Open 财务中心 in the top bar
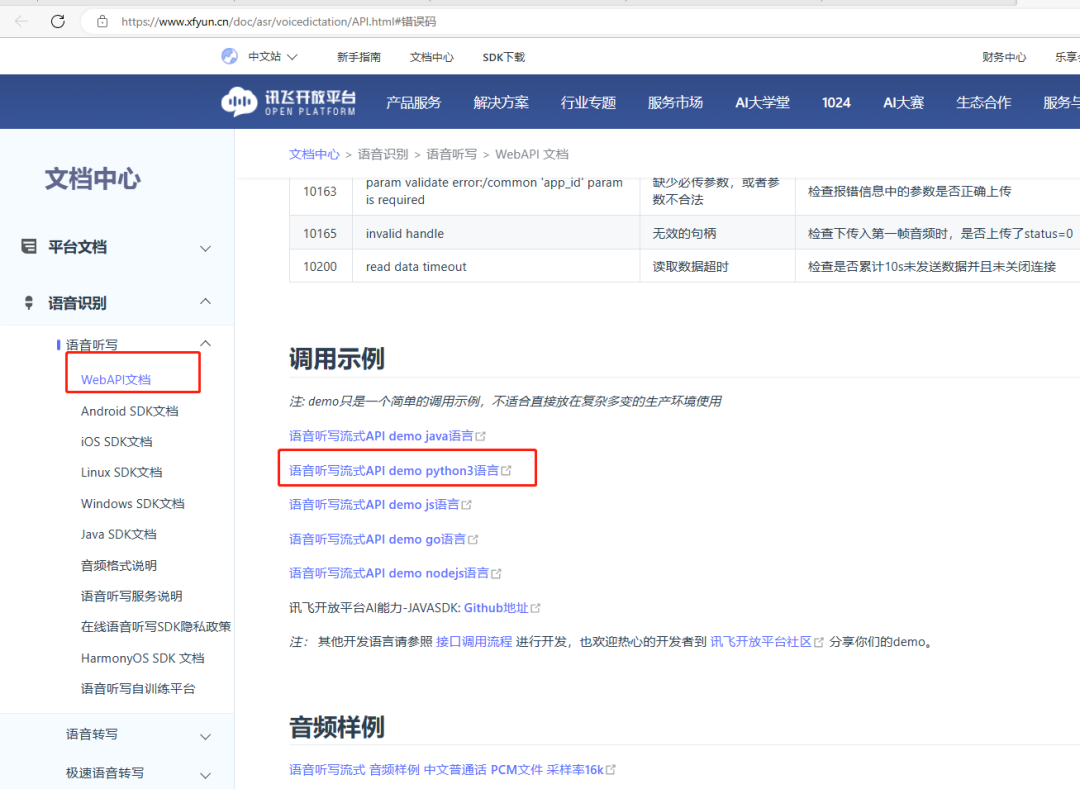Viewport: 1080px width, 789px height. pyautogui.click(x=1004, y=57)
